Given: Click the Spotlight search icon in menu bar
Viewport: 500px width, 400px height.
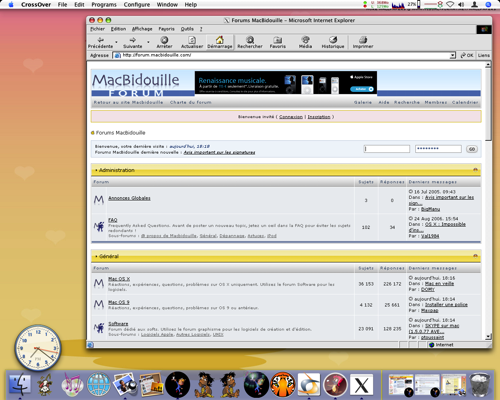Looking at the screenshot, I should (x=489, y=5).
